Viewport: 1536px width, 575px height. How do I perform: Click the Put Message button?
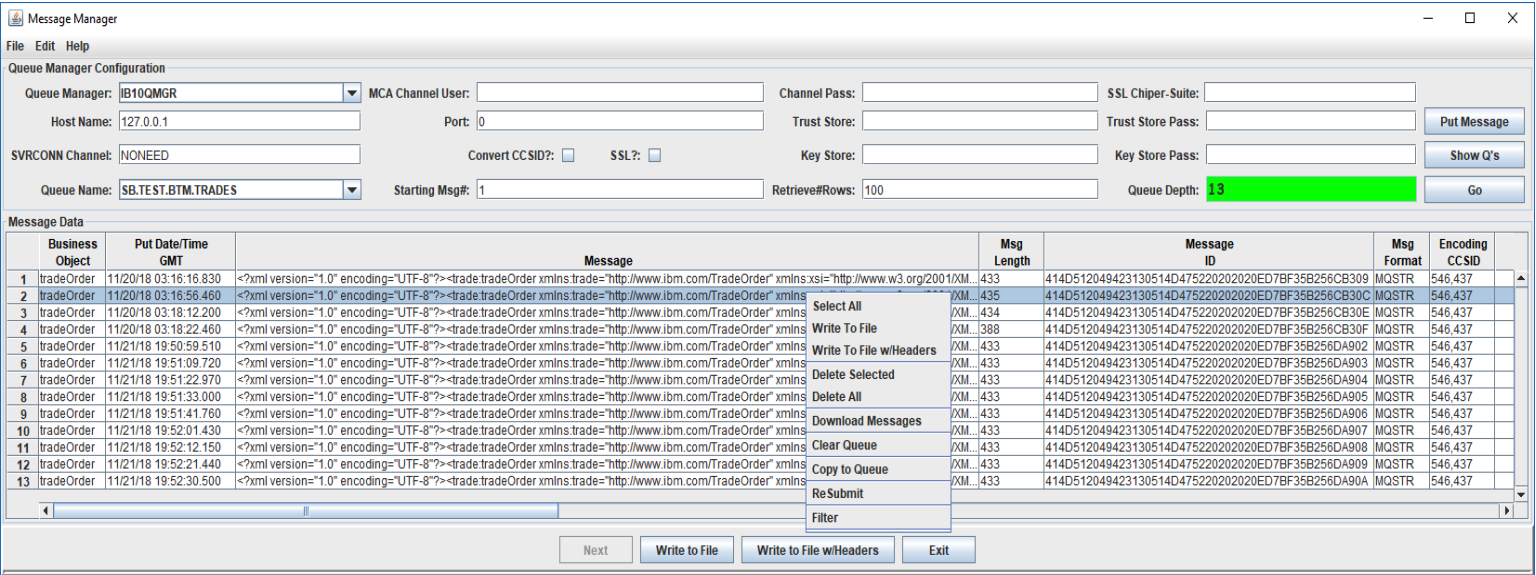(1474, 121)
